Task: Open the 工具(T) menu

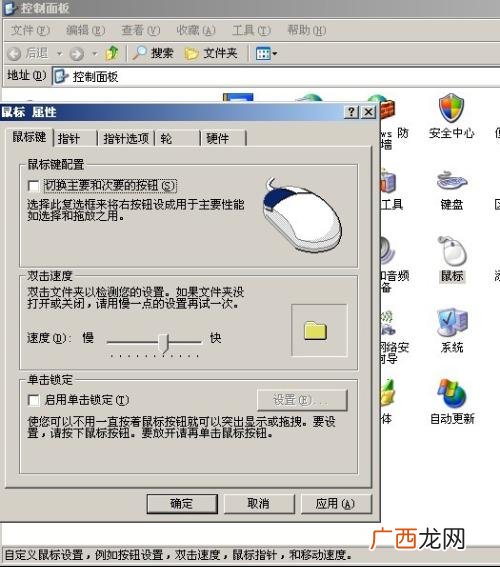Action: (251, 30)
